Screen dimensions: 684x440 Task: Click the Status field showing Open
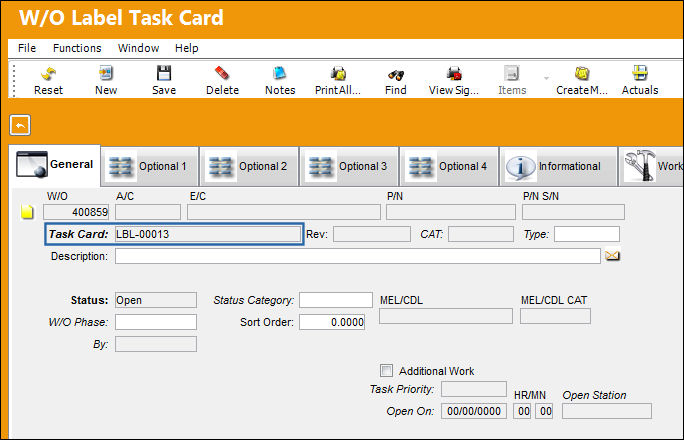pos(156,300)
